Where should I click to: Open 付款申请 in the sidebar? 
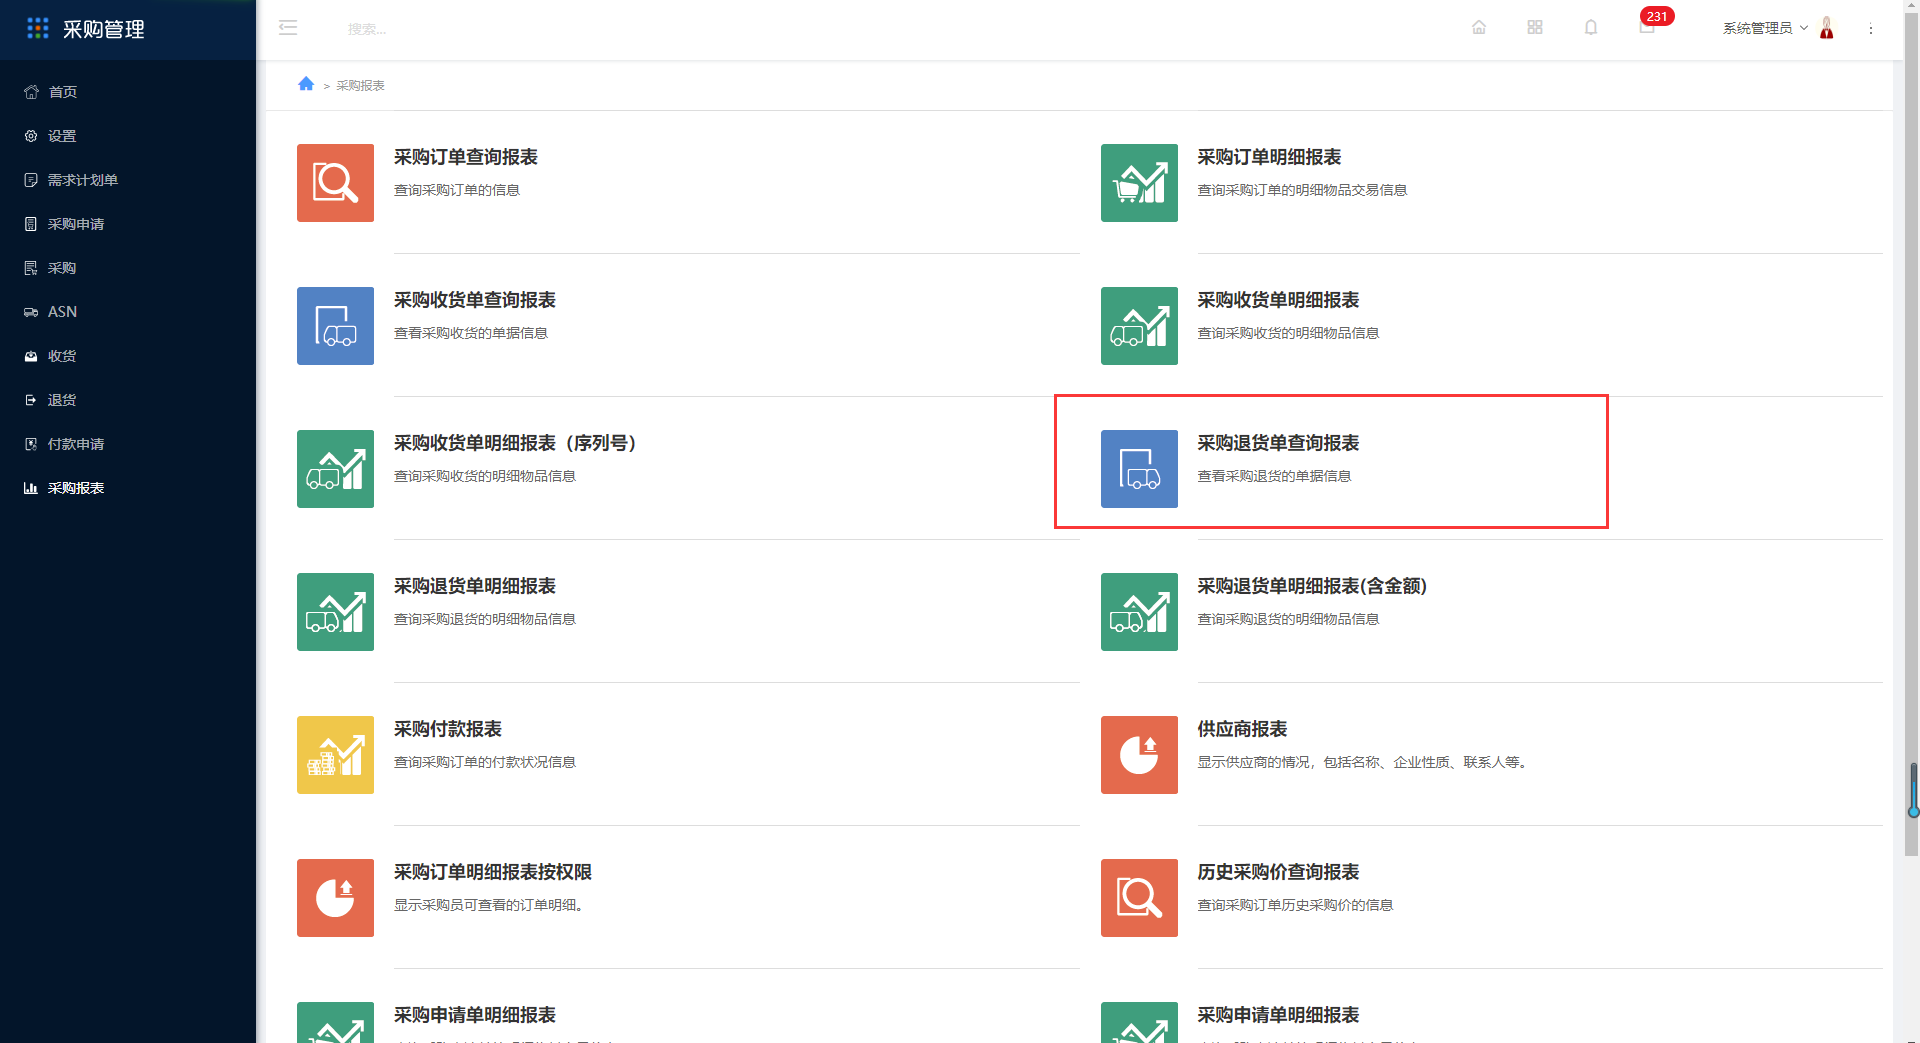tap(128, 444)
